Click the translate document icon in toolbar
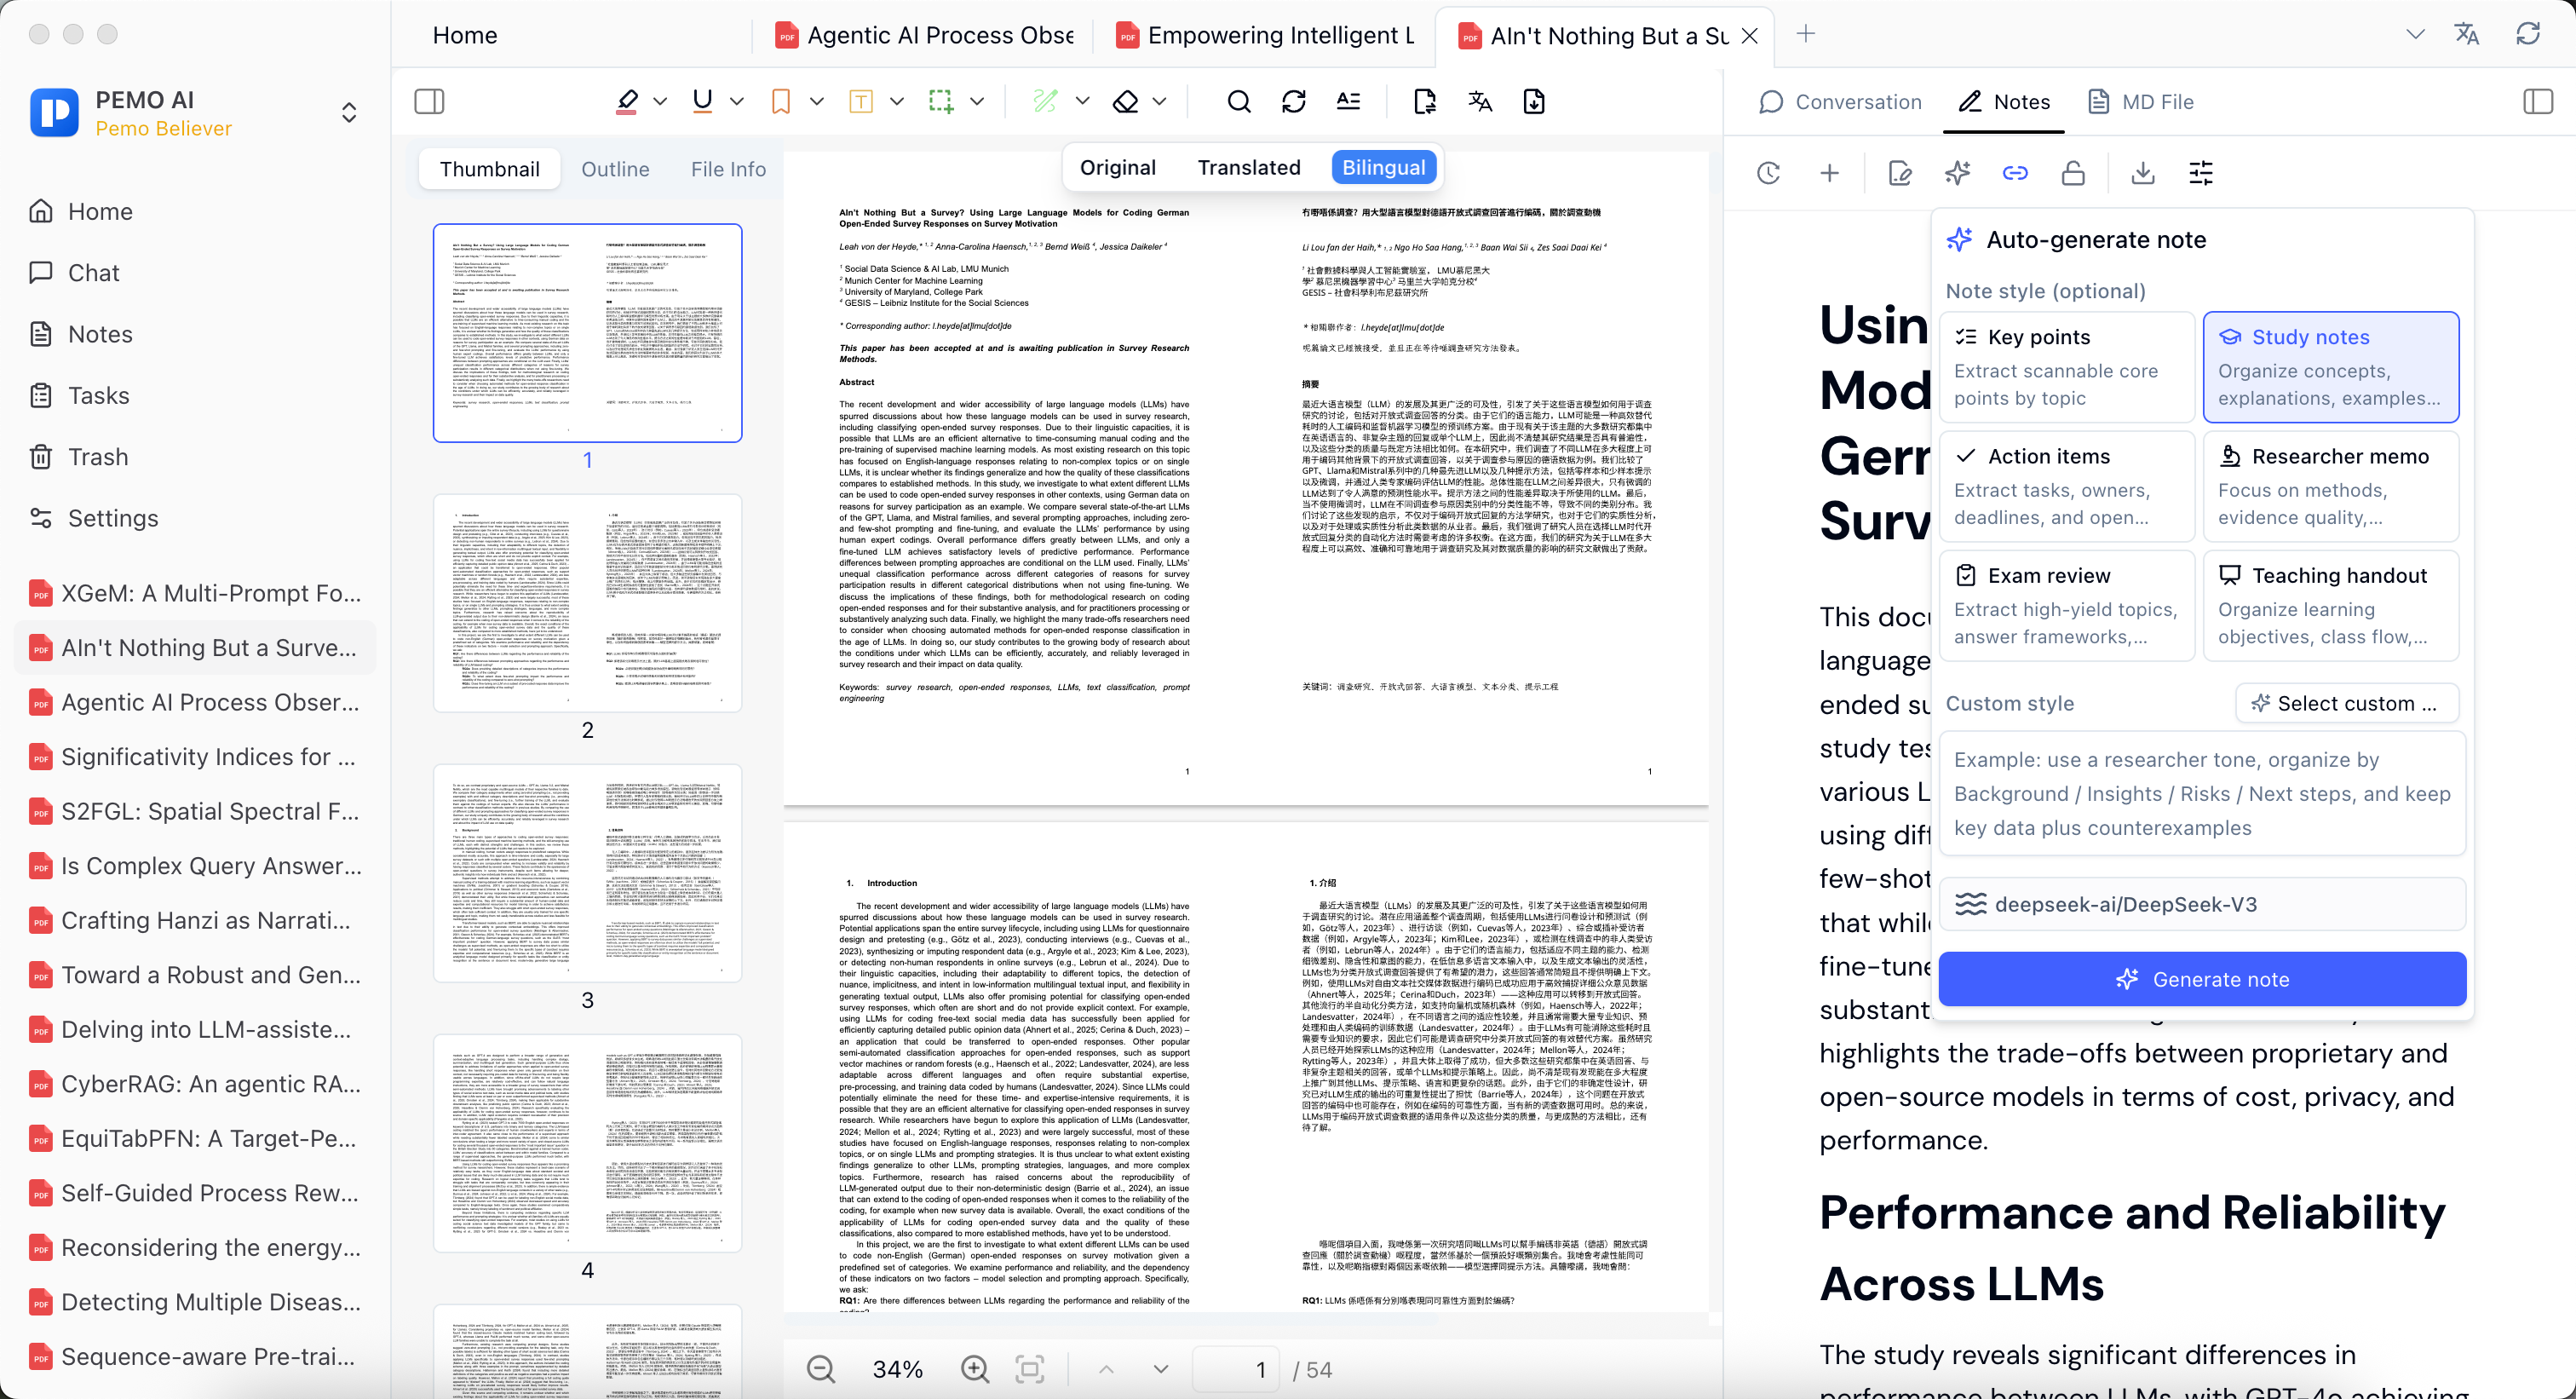2576x1399 pixels. click(1480, 101)
